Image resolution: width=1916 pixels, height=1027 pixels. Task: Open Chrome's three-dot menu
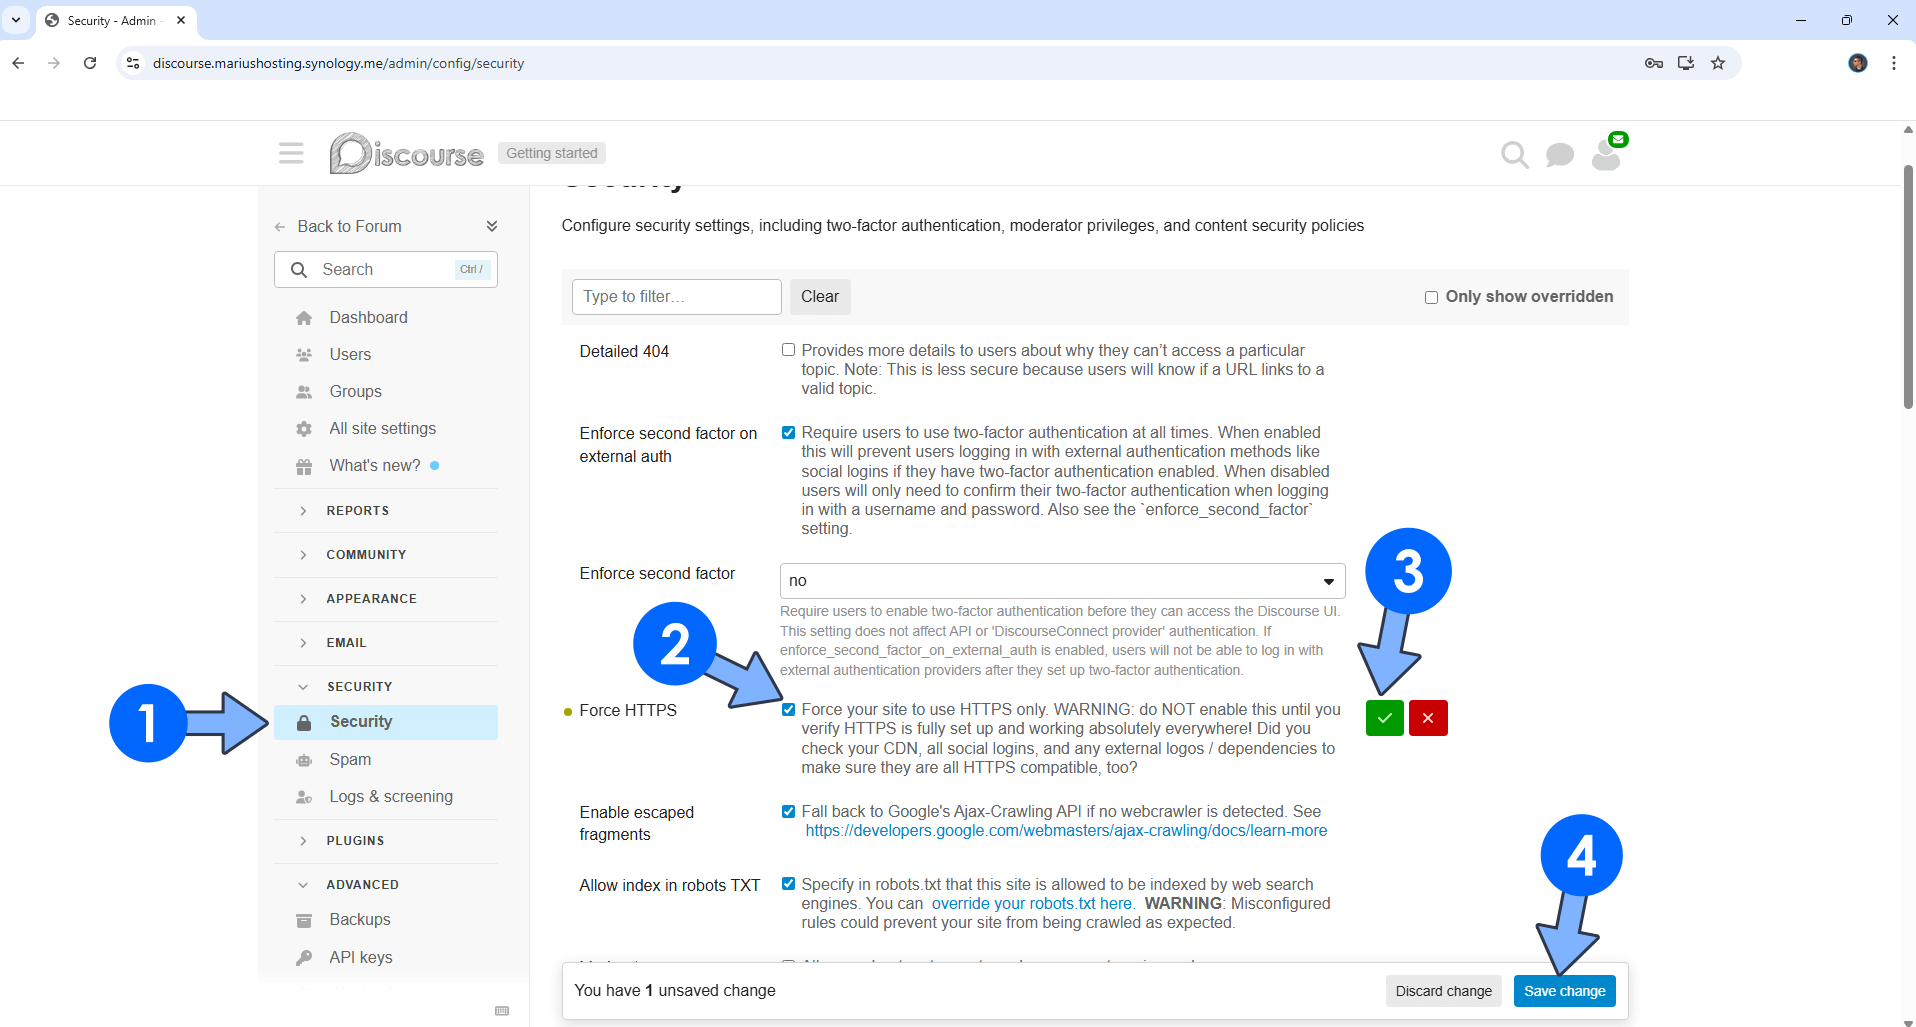pos(1894,63)
